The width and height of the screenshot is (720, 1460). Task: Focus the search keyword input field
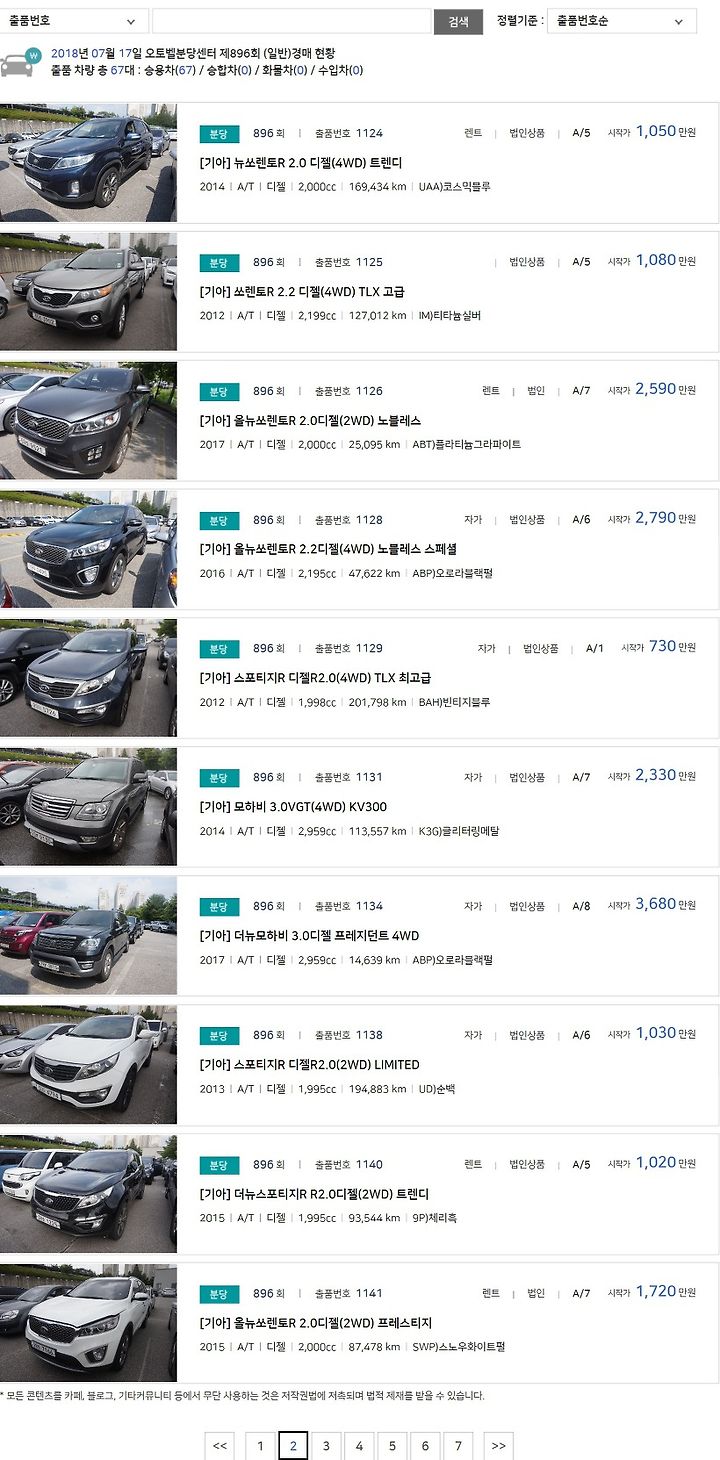pos(291,21)
